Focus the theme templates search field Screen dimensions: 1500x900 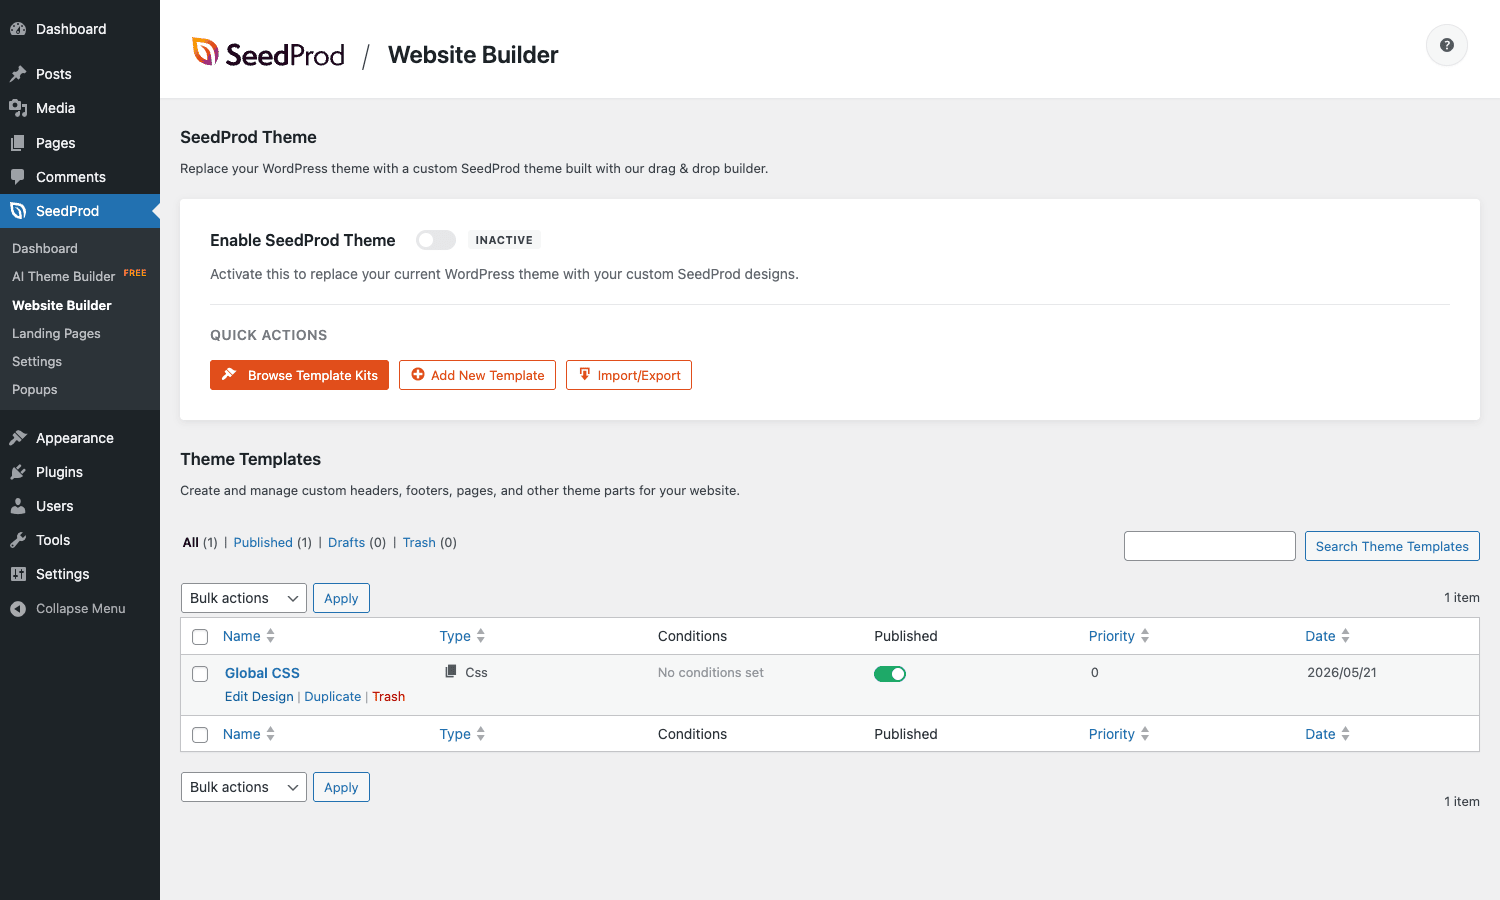pos(1210,546)
